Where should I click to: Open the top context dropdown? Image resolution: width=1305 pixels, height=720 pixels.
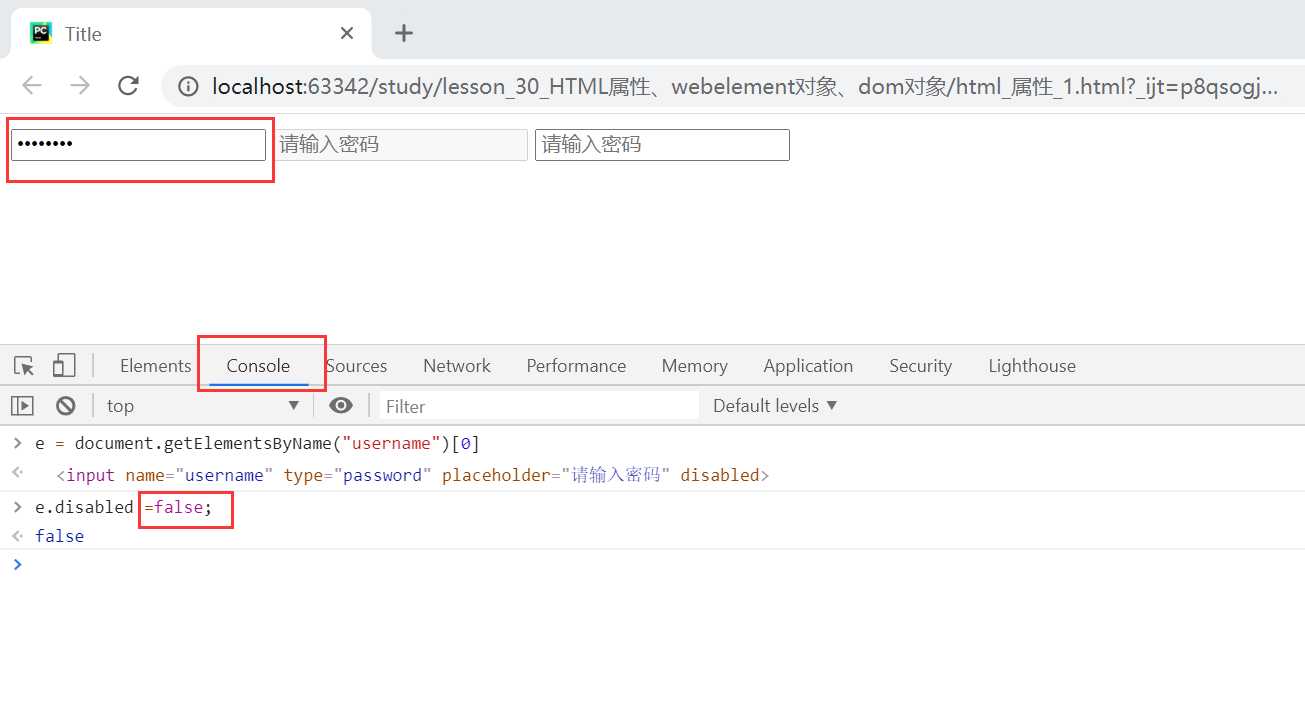(203, 406)
